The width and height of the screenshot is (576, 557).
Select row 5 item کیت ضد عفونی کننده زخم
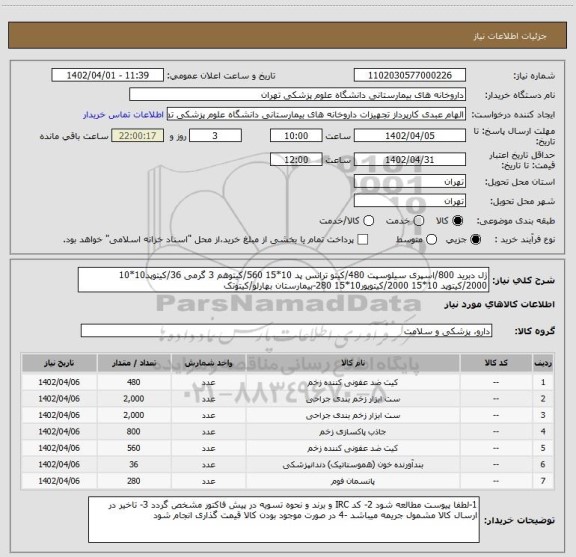coord(353,448)
